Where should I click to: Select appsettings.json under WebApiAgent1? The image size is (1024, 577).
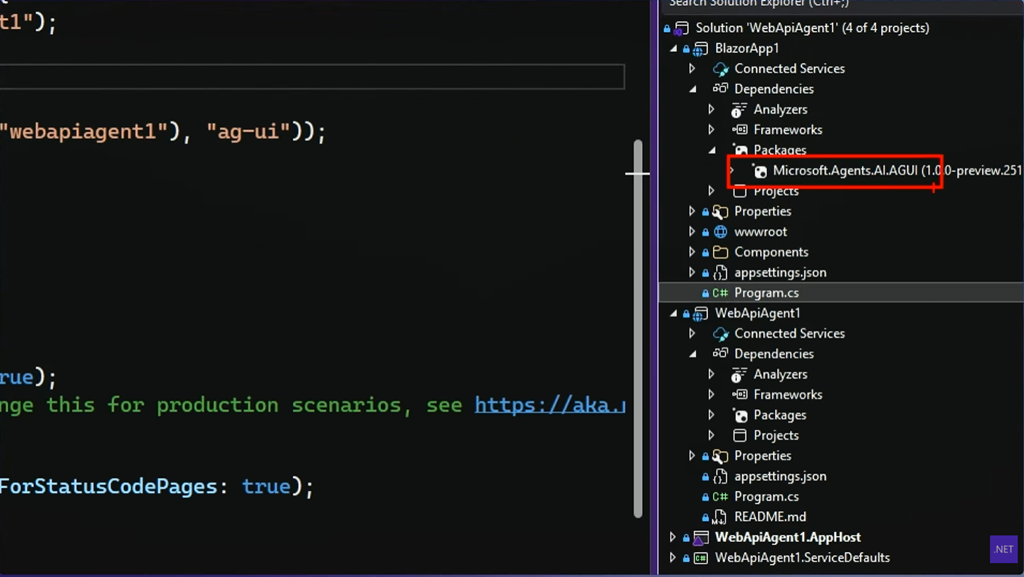click(x=780, y=476)
